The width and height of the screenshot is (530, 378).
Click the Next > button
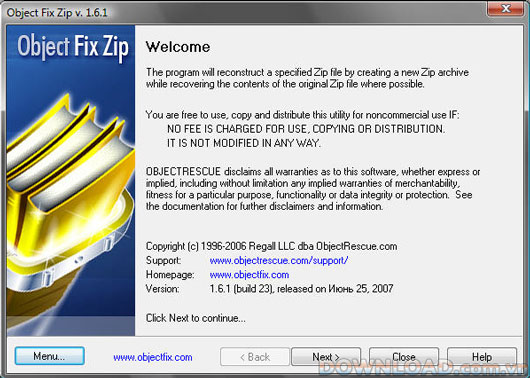pos(326,357)
